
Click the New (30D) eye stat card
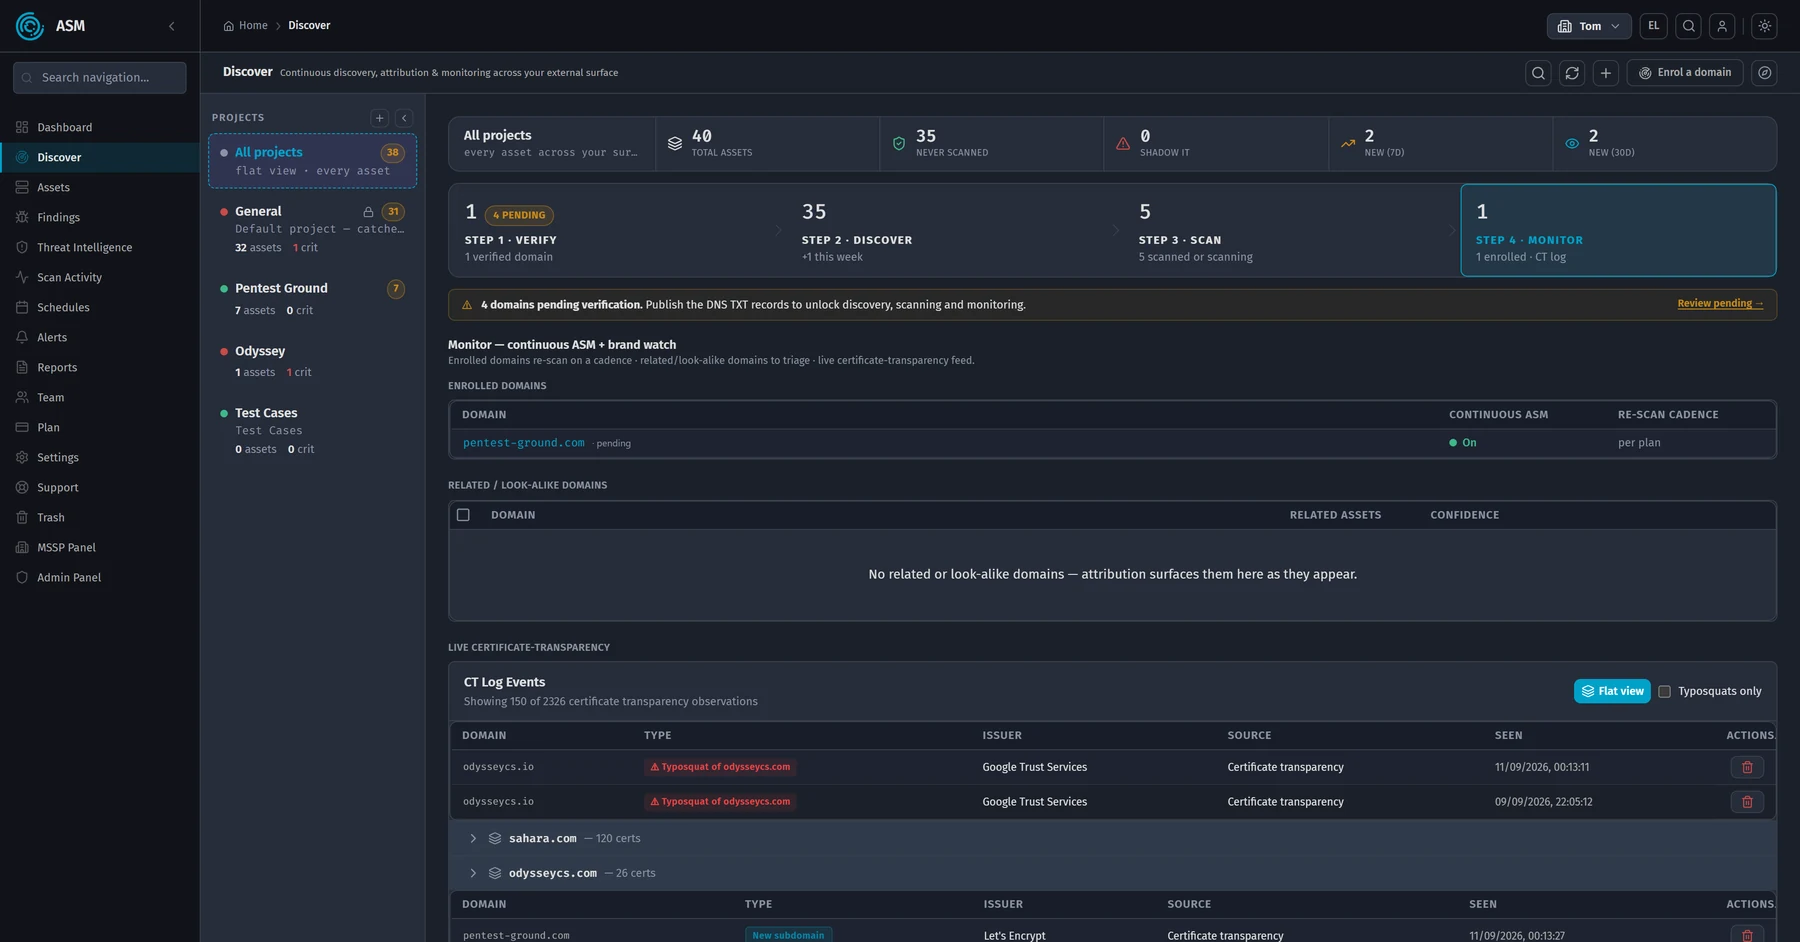[1664, 144]
